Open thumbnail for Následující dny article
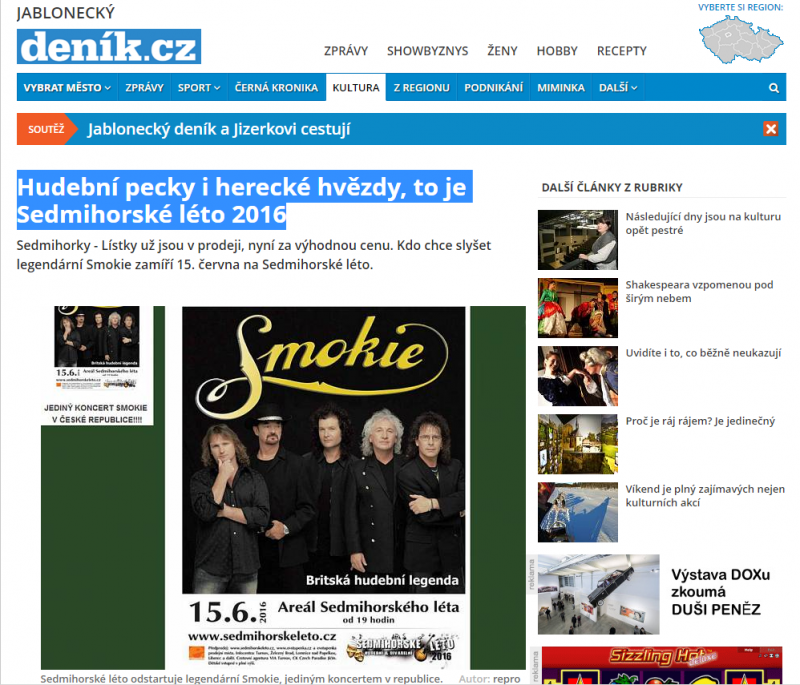800x685 pixels. [x=578, y=240]
